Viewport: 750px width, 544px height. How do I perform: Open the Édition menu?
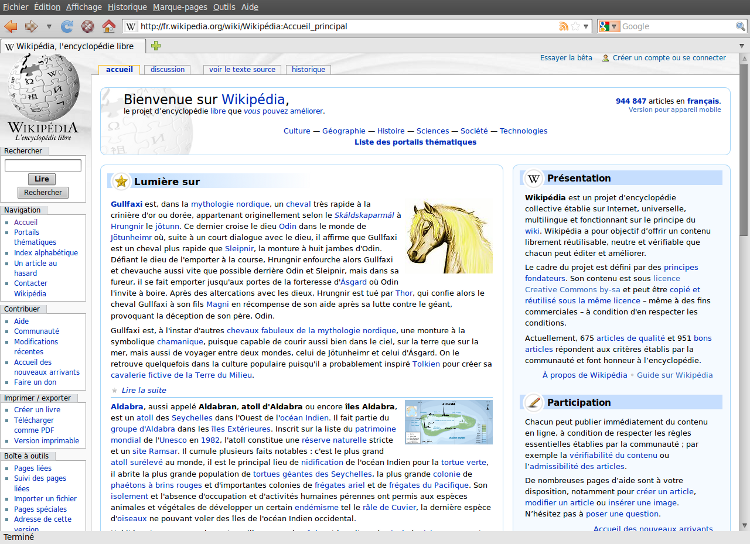pyautogui.click(x=47, y=7)
